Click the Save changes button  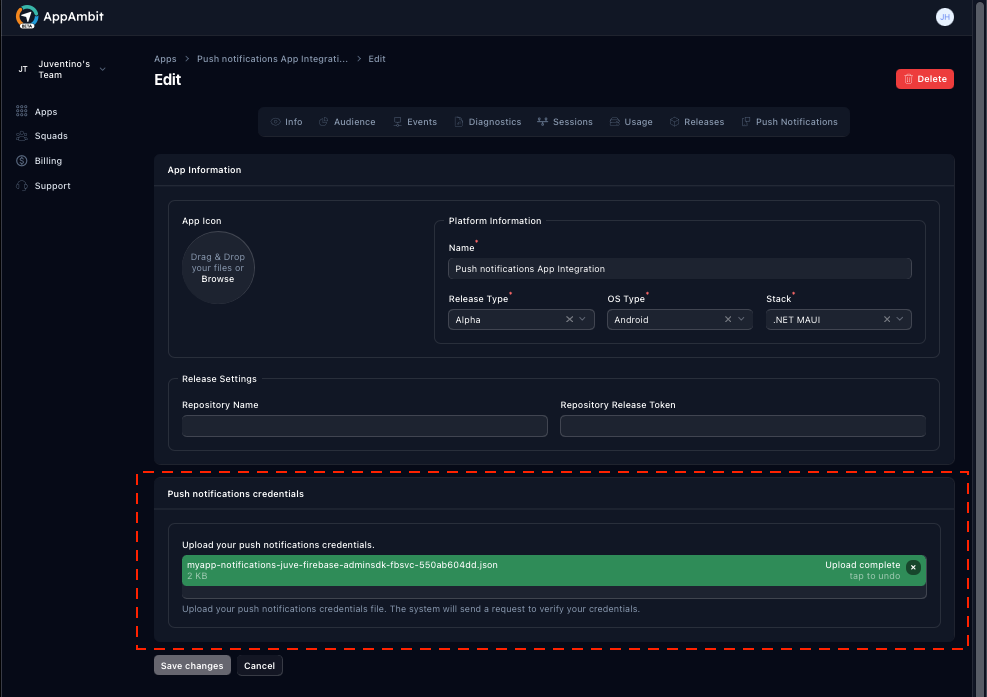[x=191, y=665]
